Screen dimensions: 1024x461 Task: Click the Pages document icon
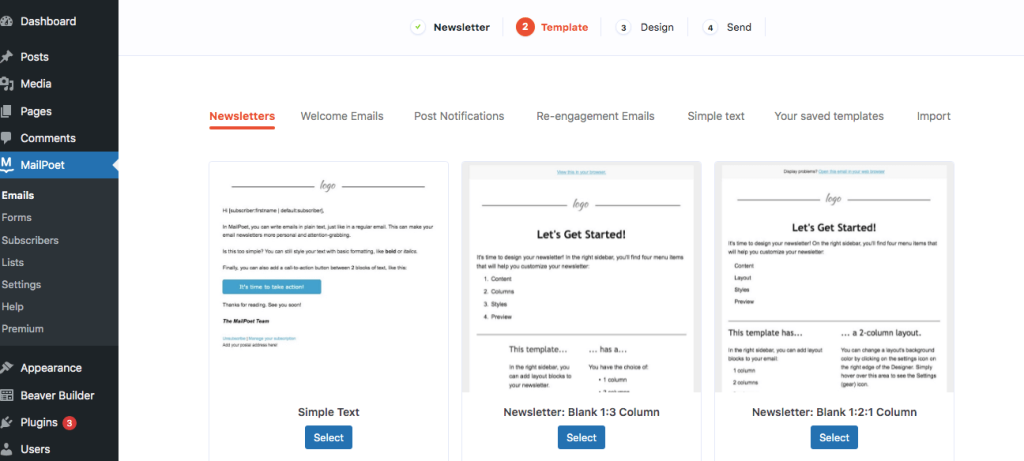tap(7, 112)
